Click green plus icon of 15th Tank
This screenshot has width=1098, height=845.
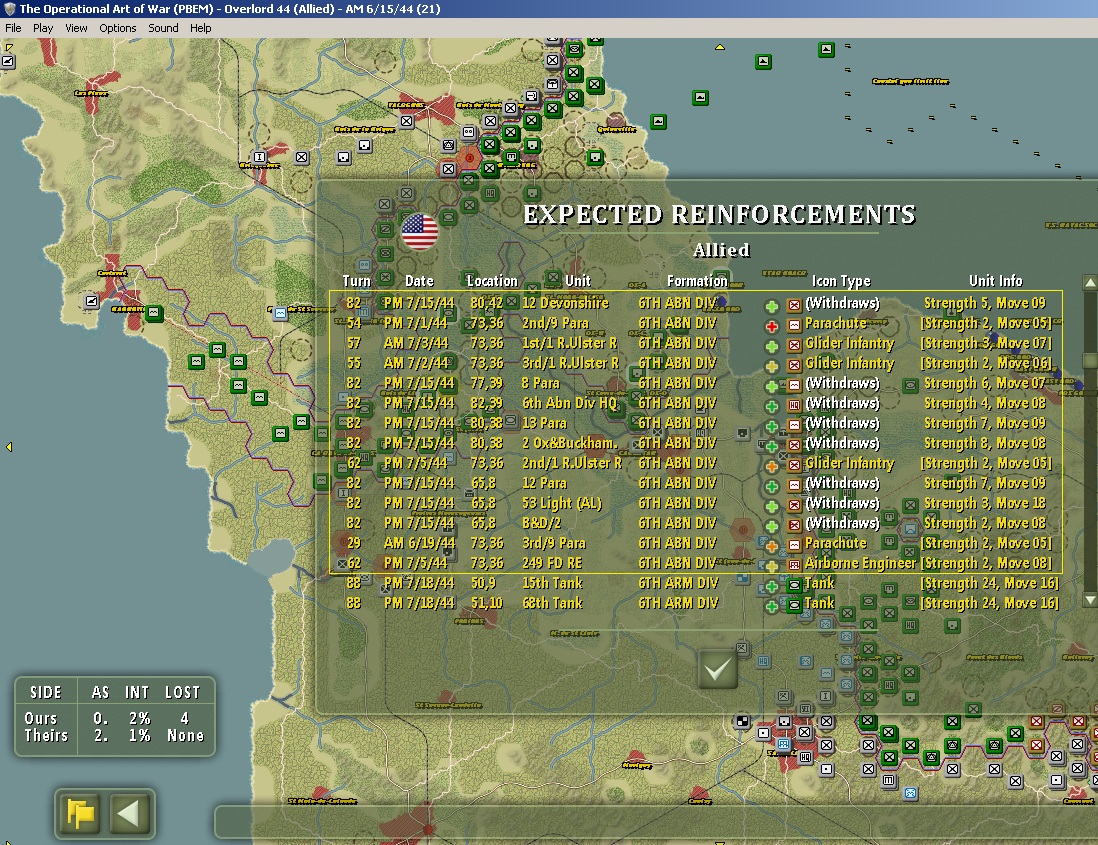[x=772, y=587]
